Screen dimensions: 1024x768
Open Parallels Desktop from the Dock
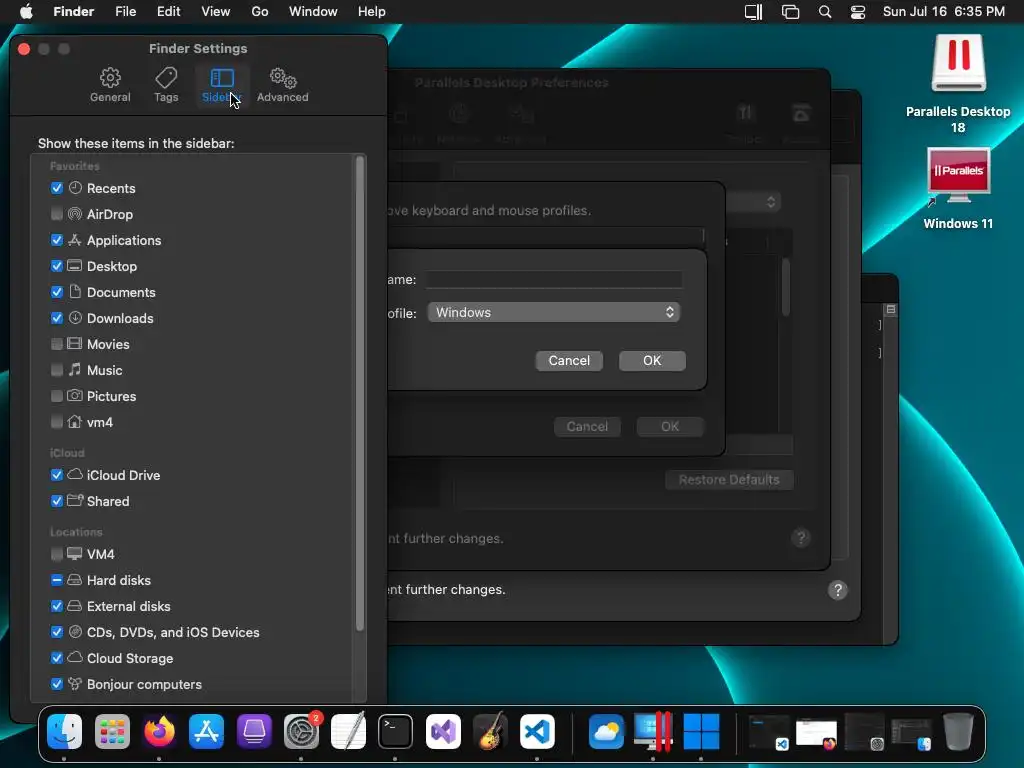coord(653,731)
